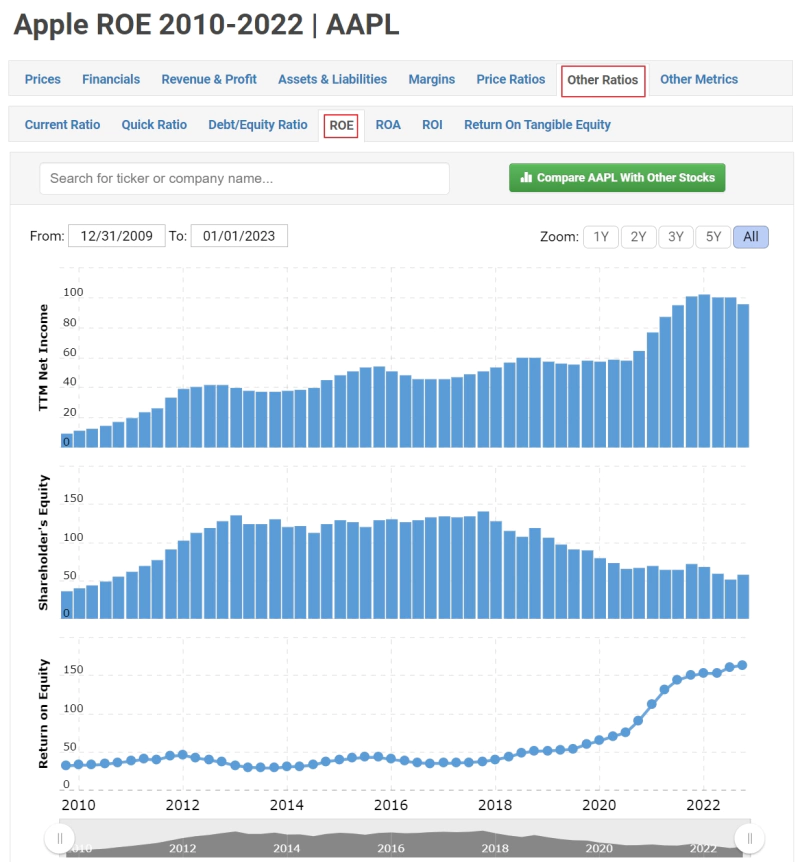Open the Financials tab

click(x=111, y=79)
